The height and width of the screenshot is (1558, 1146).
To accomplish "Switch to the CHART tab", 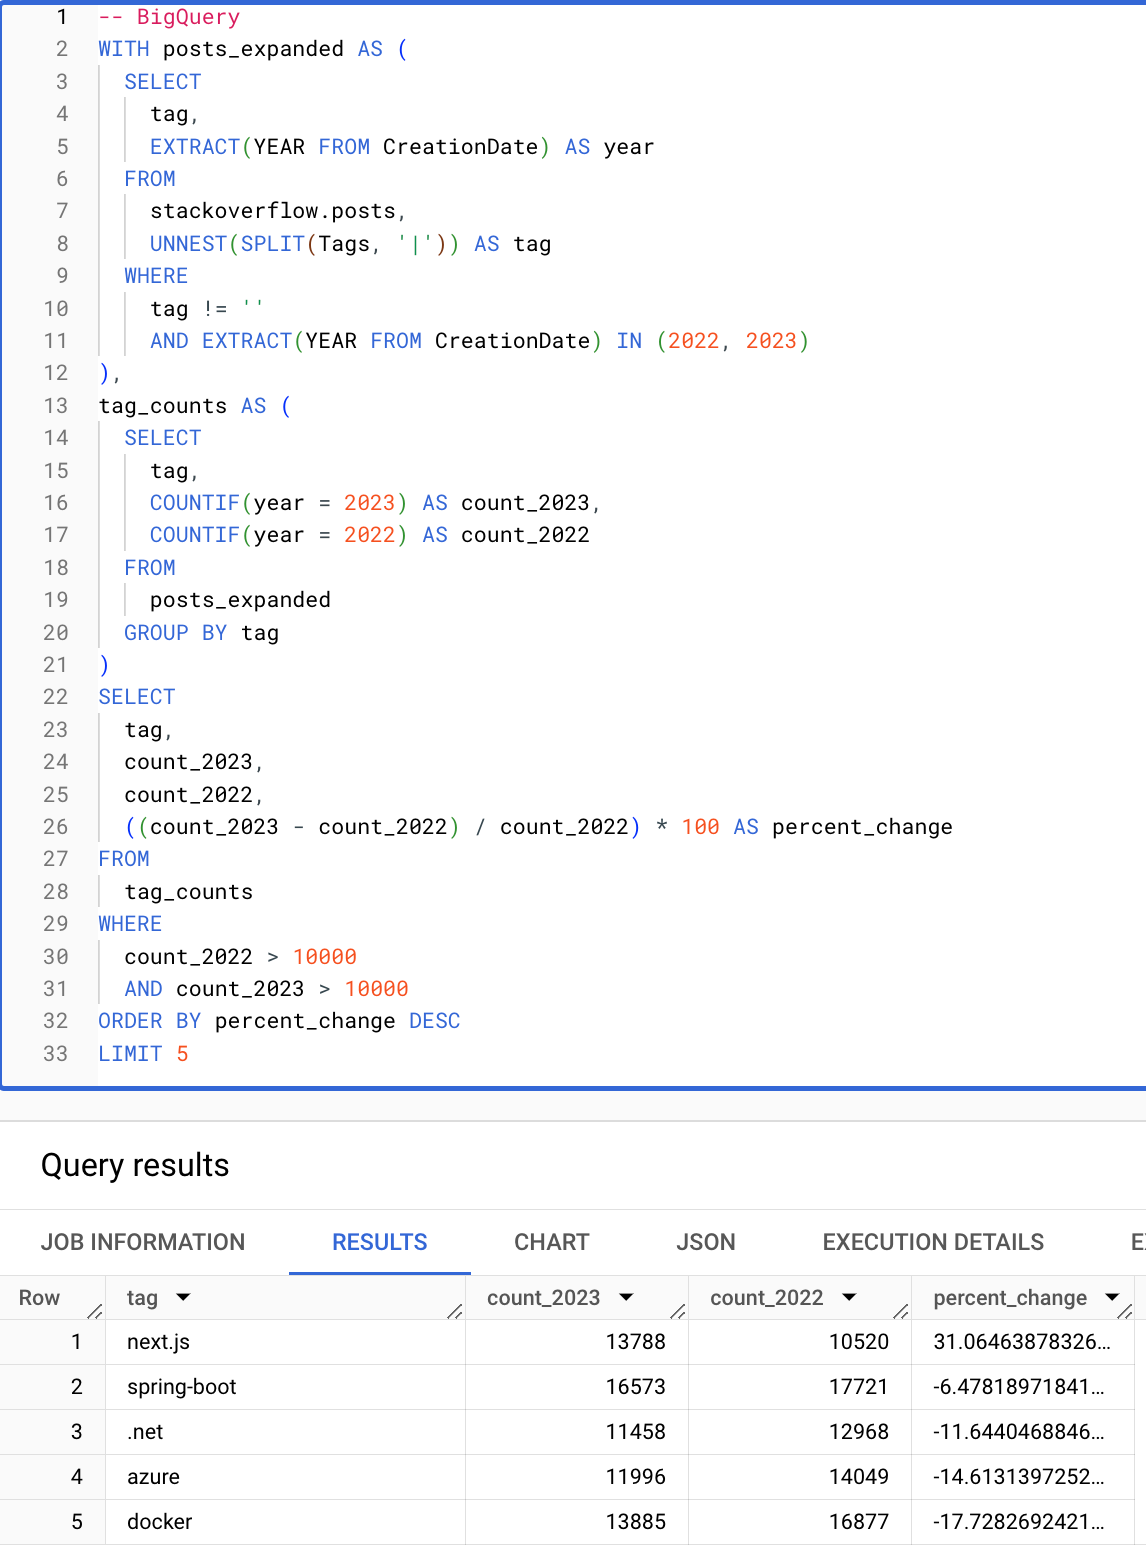I will 551,1242.
